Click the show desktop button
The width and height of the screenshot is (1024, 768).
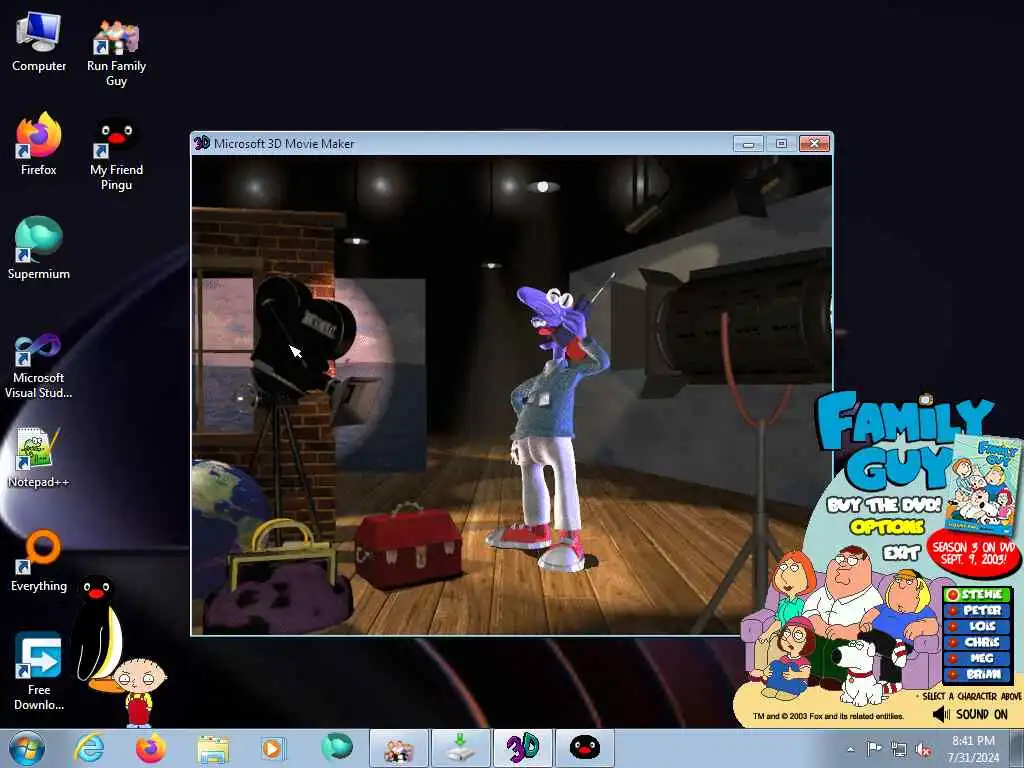click(x=1018, y=748)
